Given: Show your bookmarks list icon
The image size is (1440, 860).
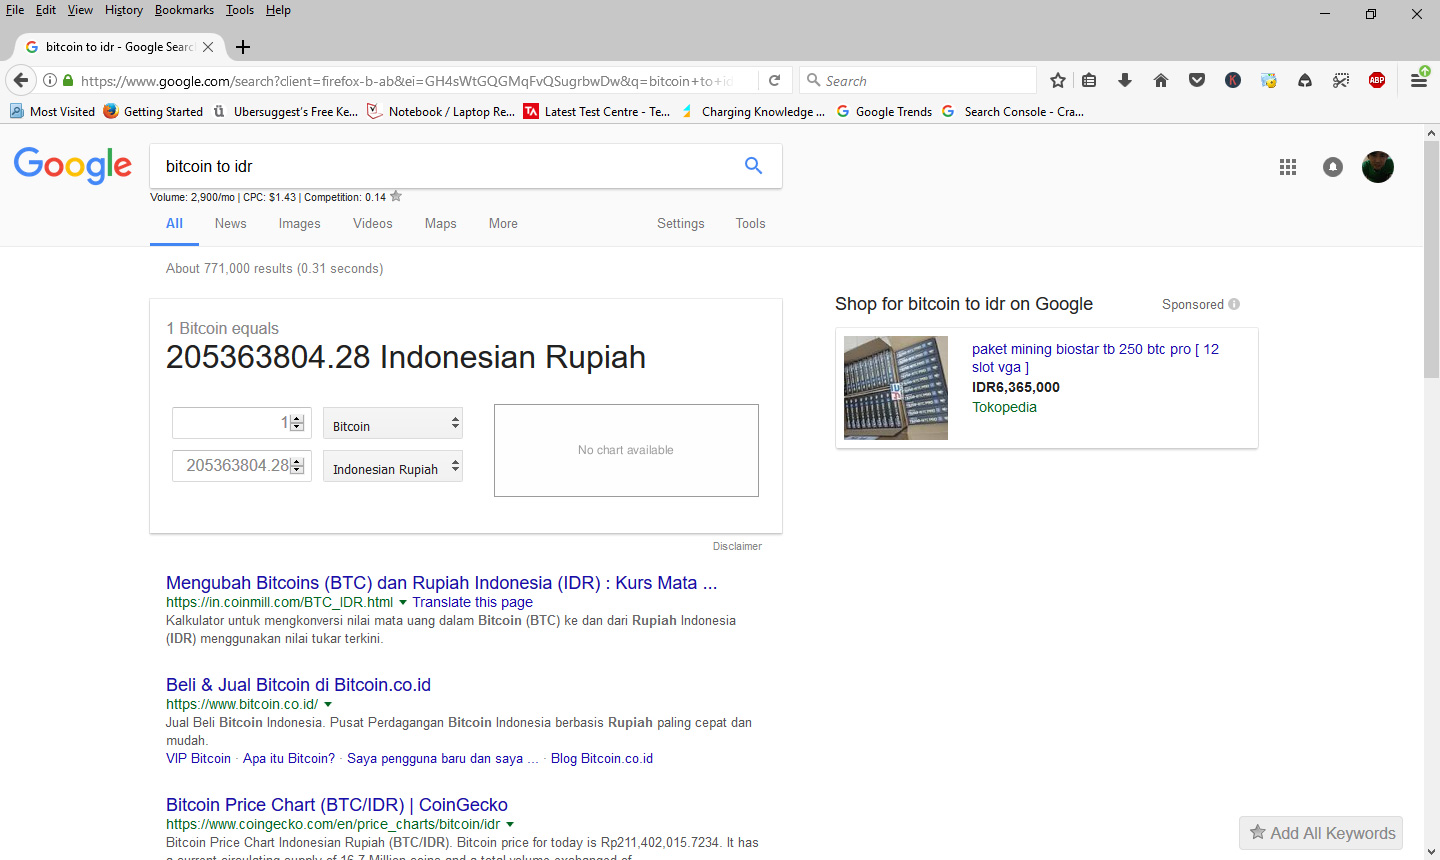Looking at the screenshot, I should tap(1090, 80).
